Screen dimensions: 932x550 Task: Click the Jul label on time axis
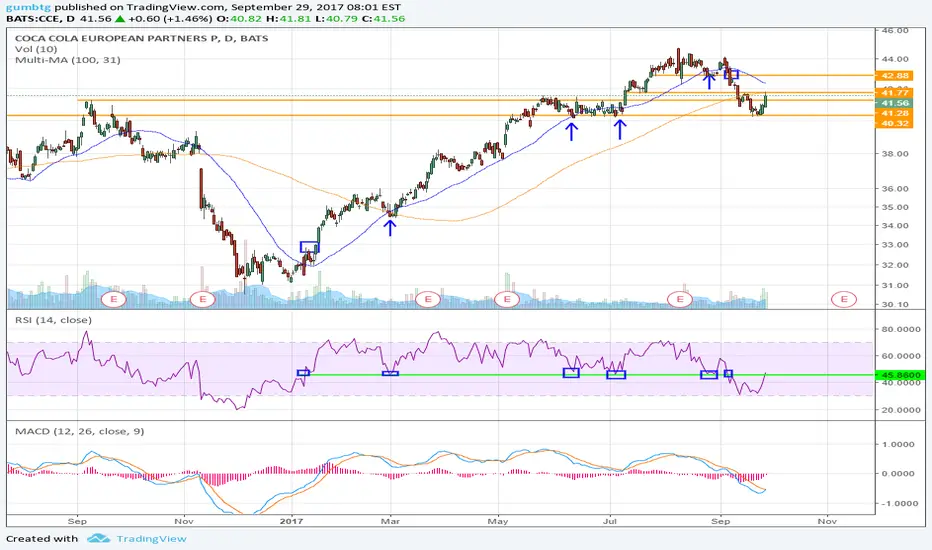tap(609, 521)
